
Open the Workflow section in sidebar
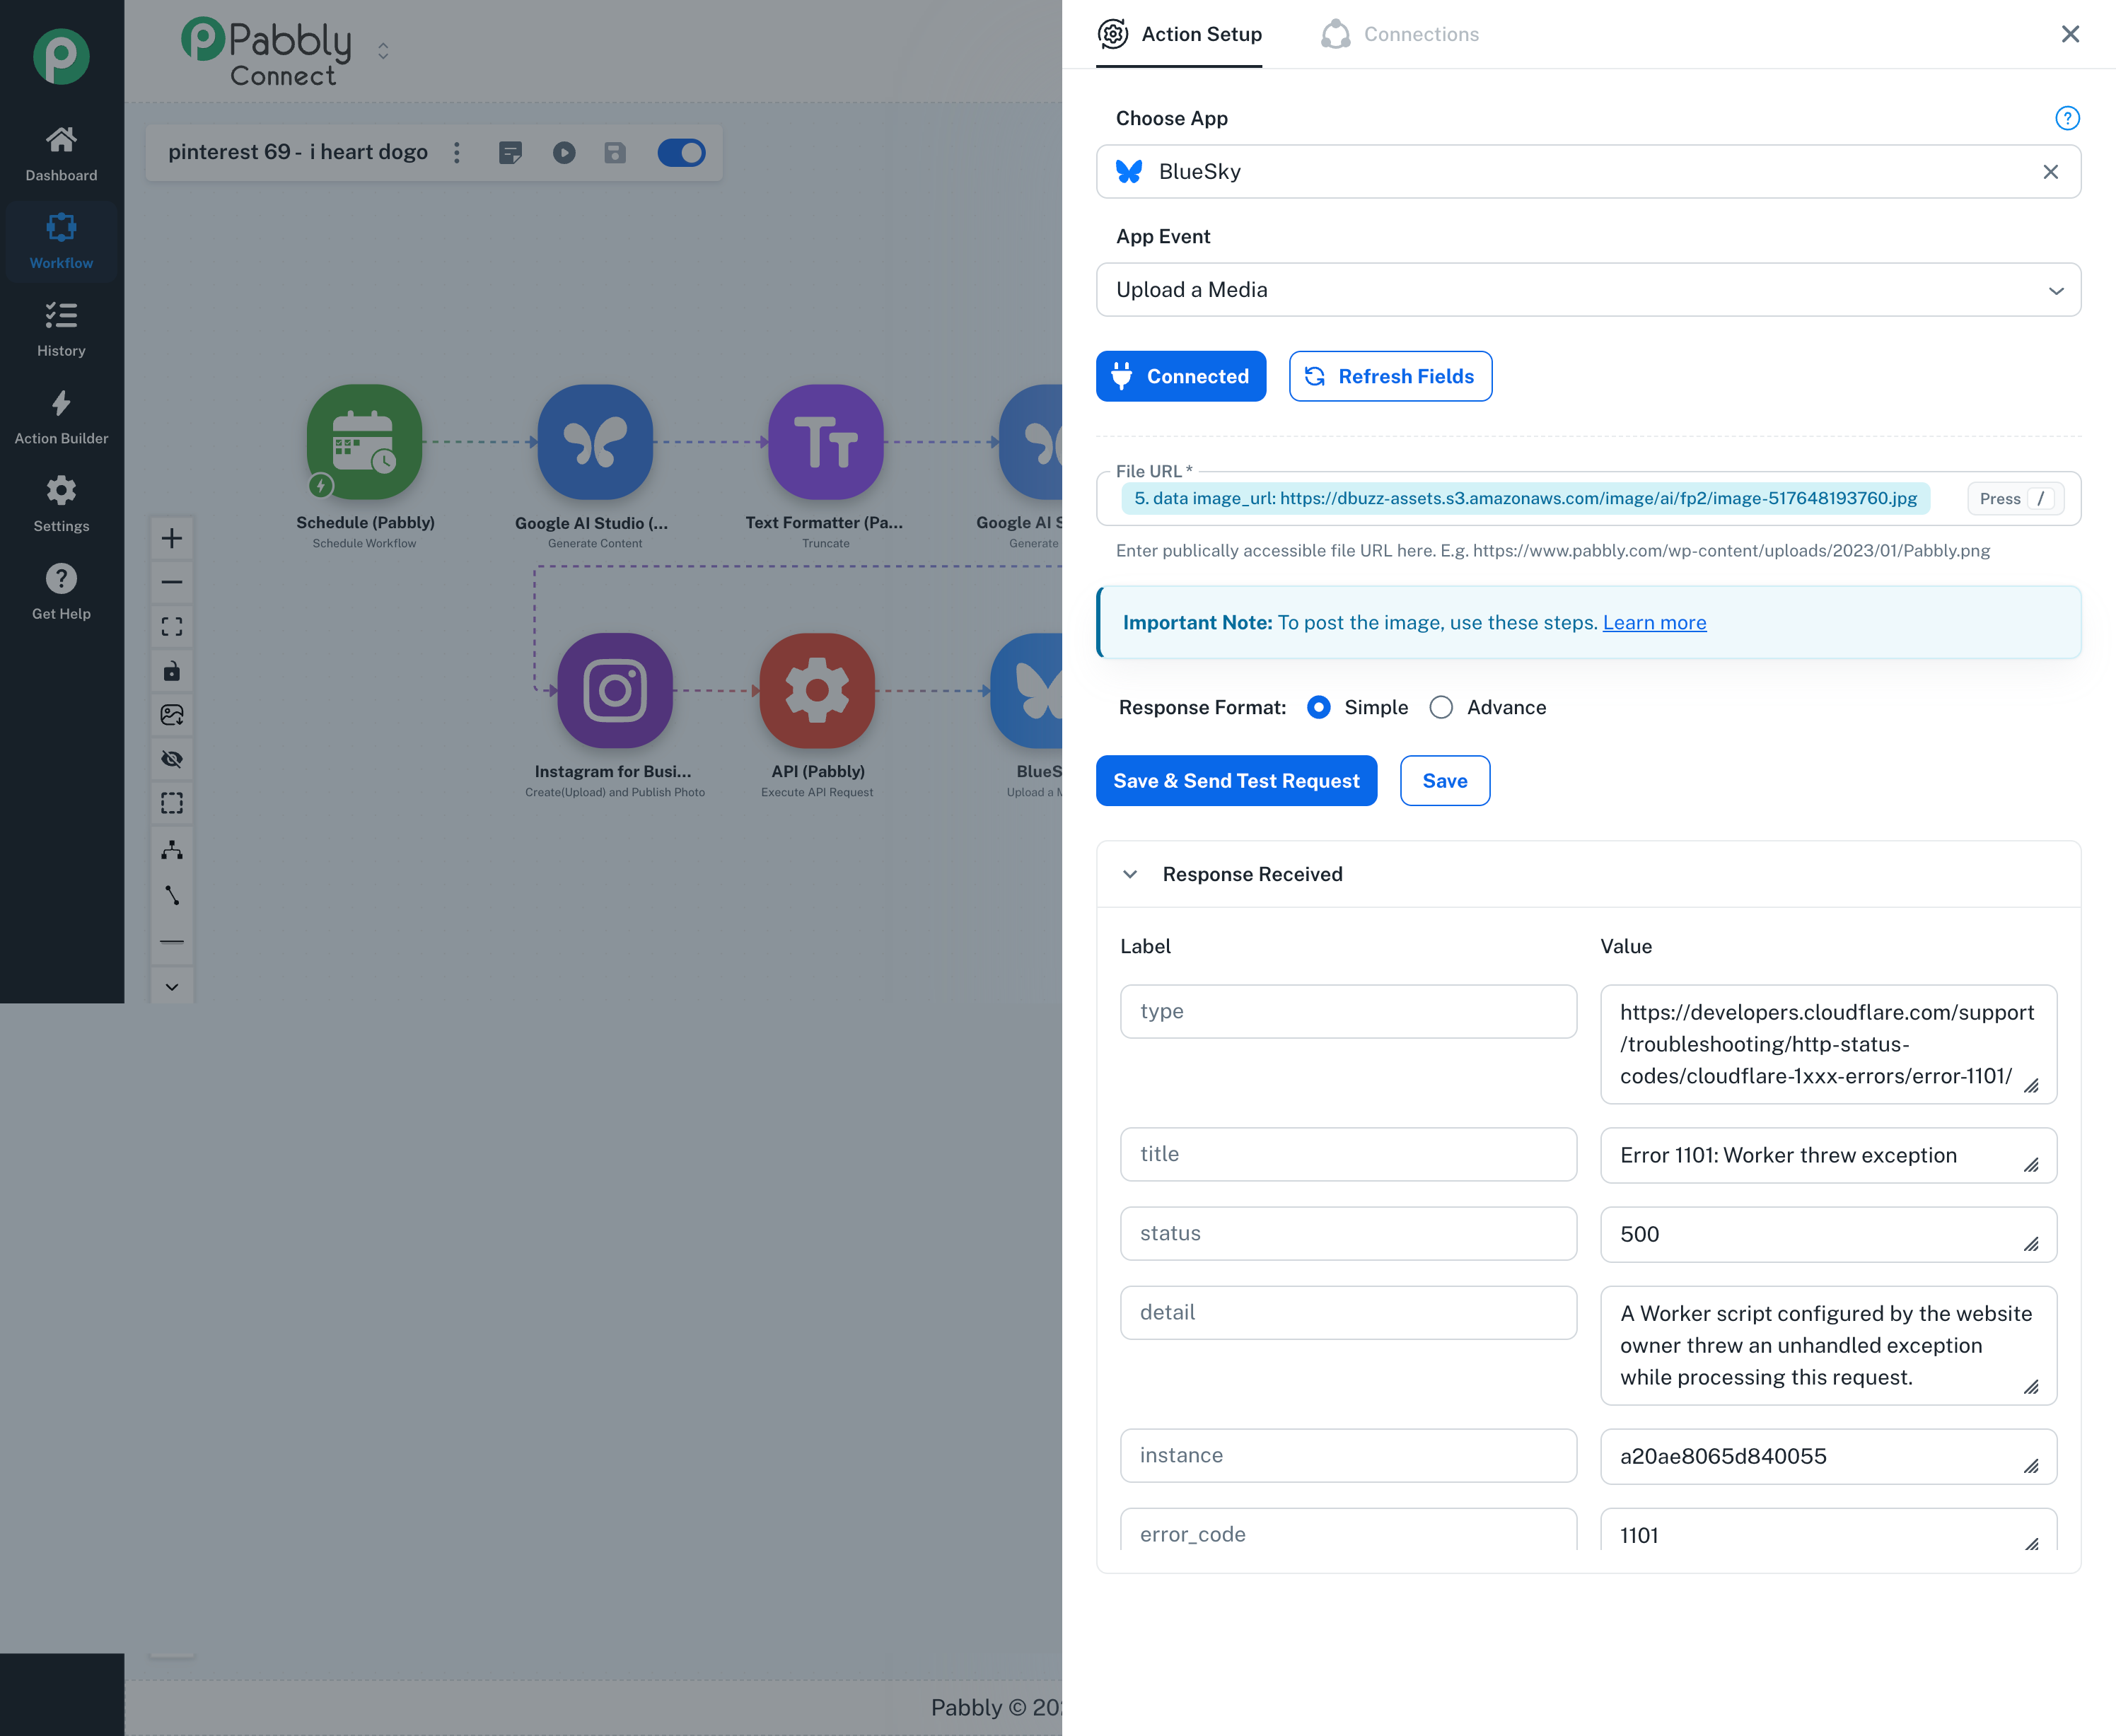[61, 241]
